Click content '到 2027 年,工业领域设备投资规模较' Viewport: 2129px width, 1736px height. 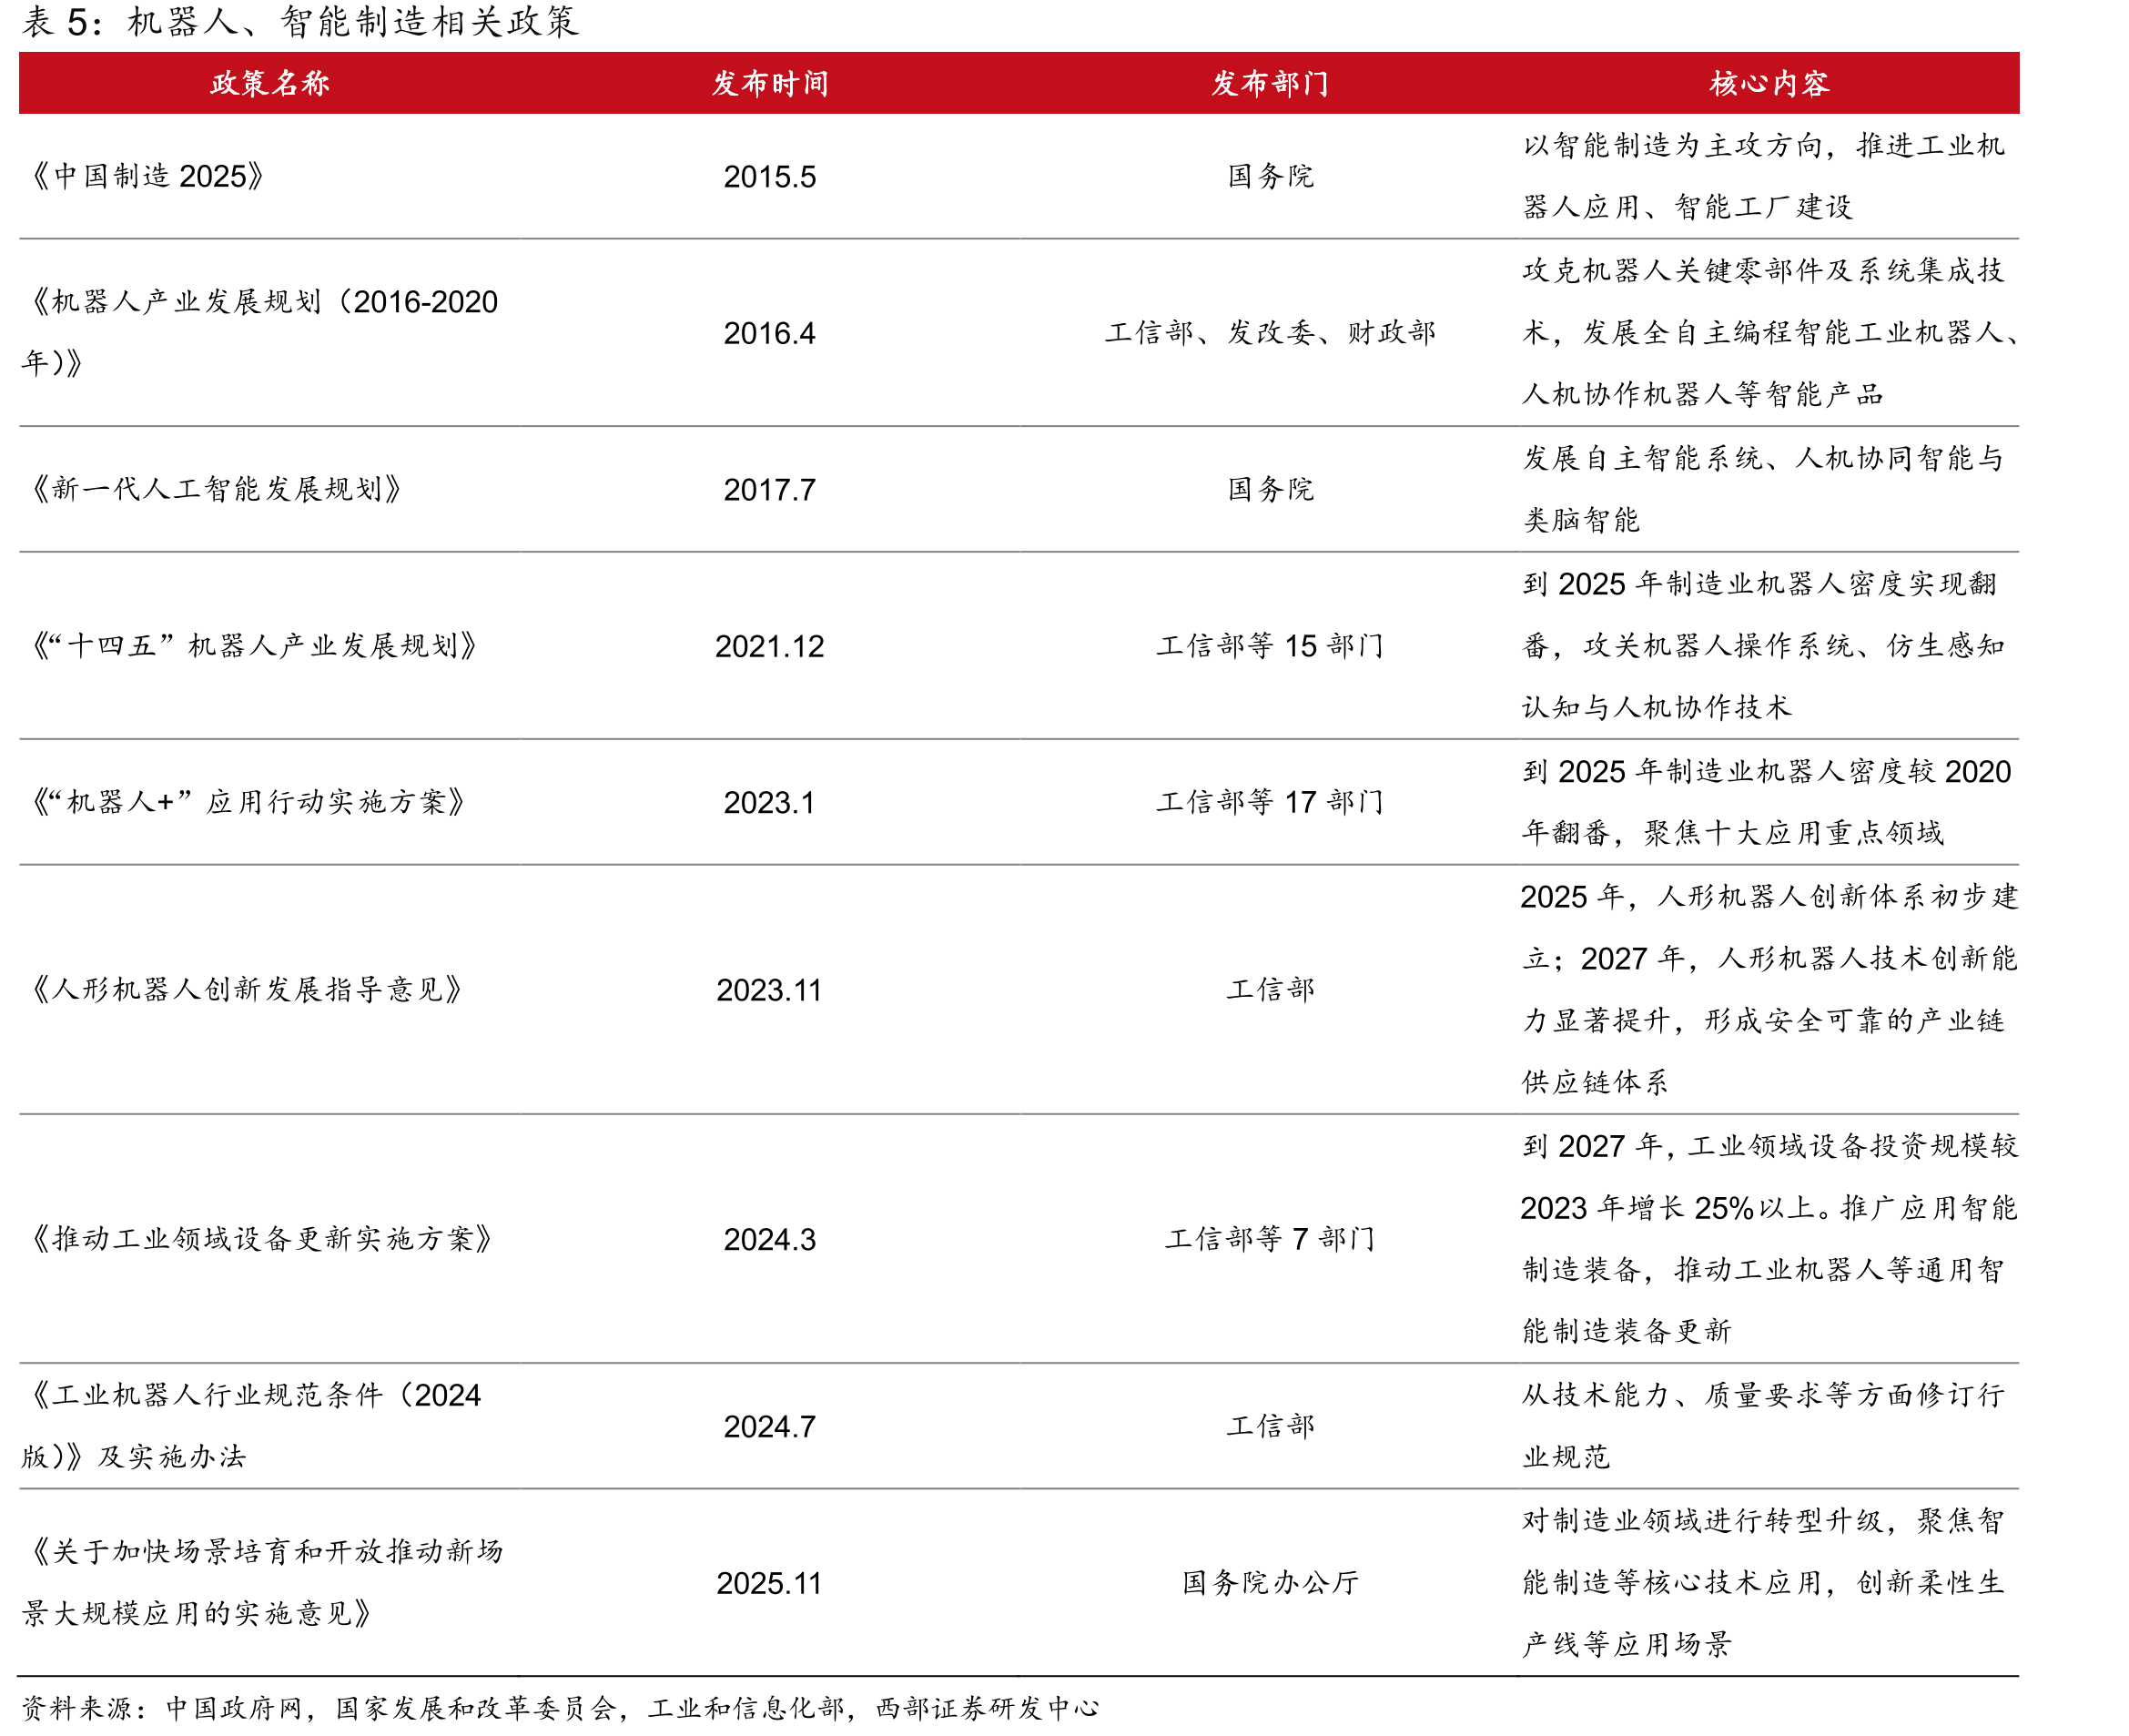(x=1770, y=1146)
